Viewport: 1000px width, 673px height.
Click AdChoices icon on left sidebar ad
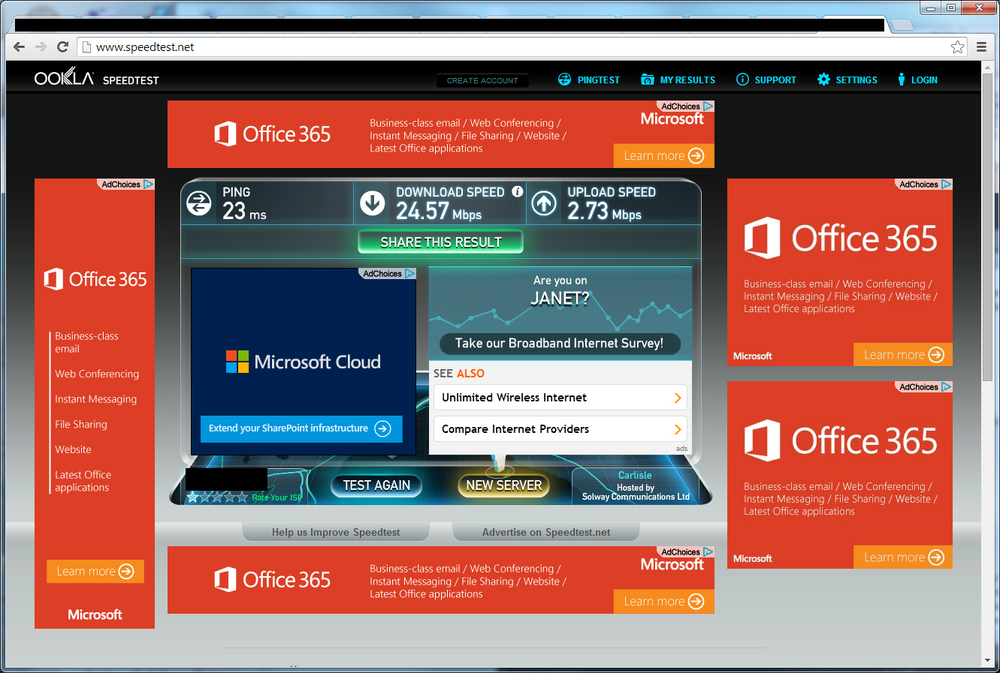(149, 184)
